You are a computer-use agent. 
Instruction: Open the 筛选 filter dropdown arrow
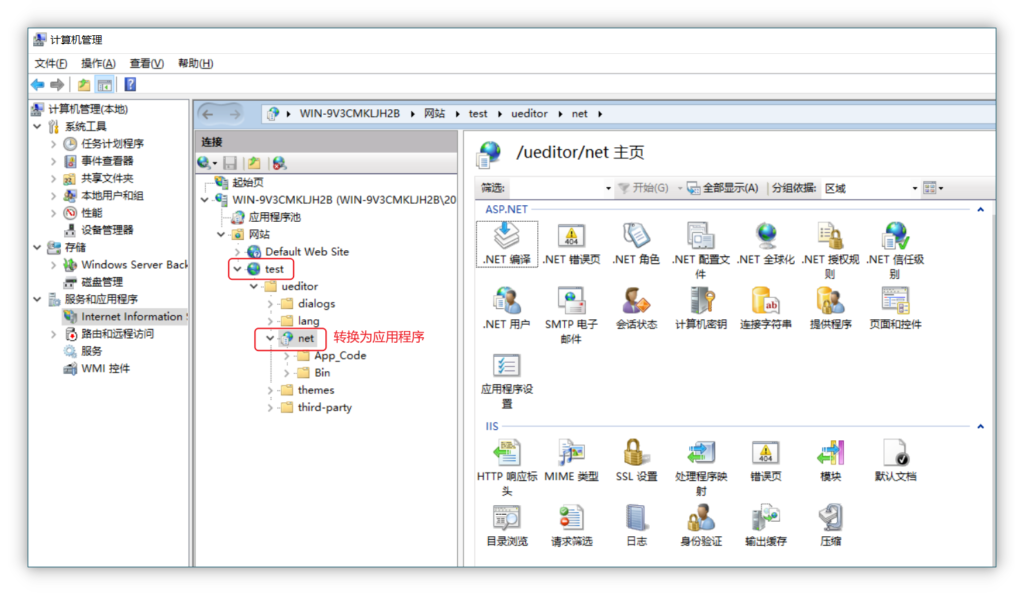coord(608,188)
